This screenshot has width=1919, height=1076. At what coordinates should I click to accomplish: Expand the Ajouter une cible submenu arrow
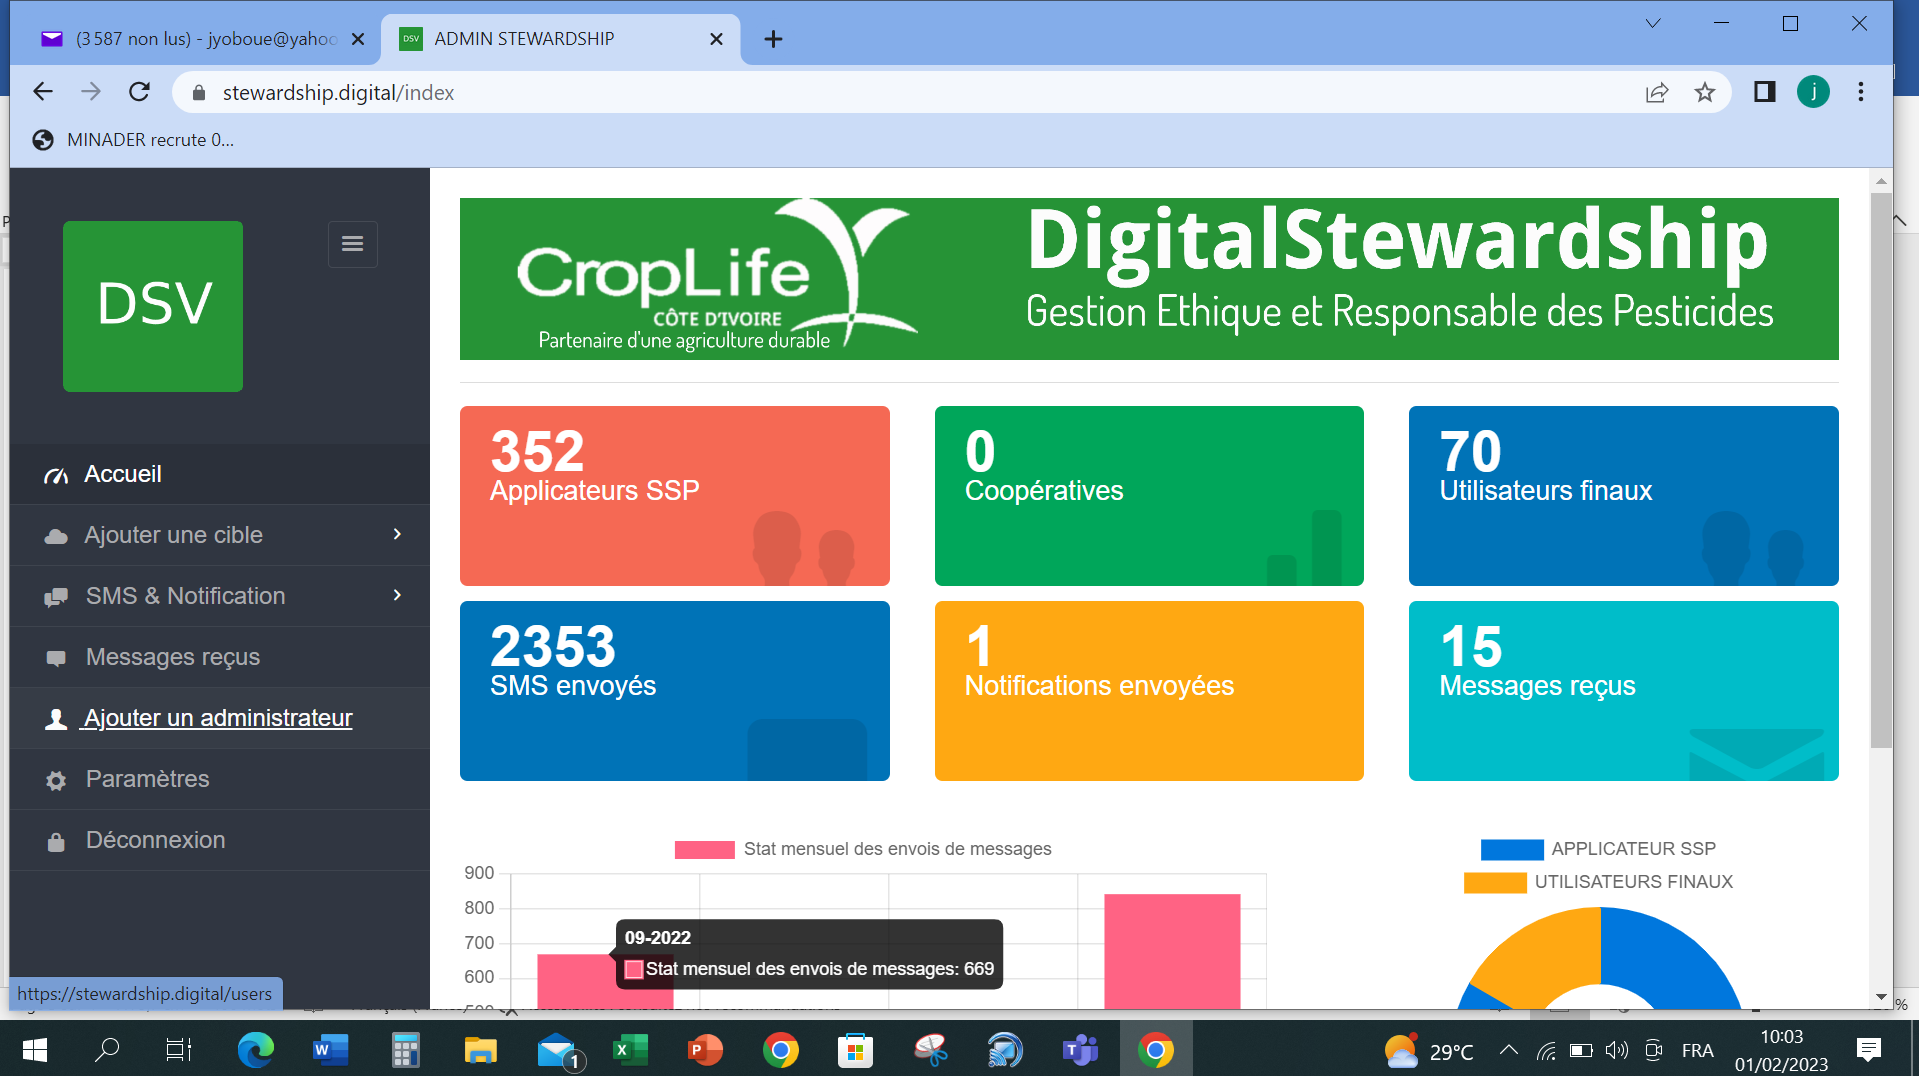(397, 535)
